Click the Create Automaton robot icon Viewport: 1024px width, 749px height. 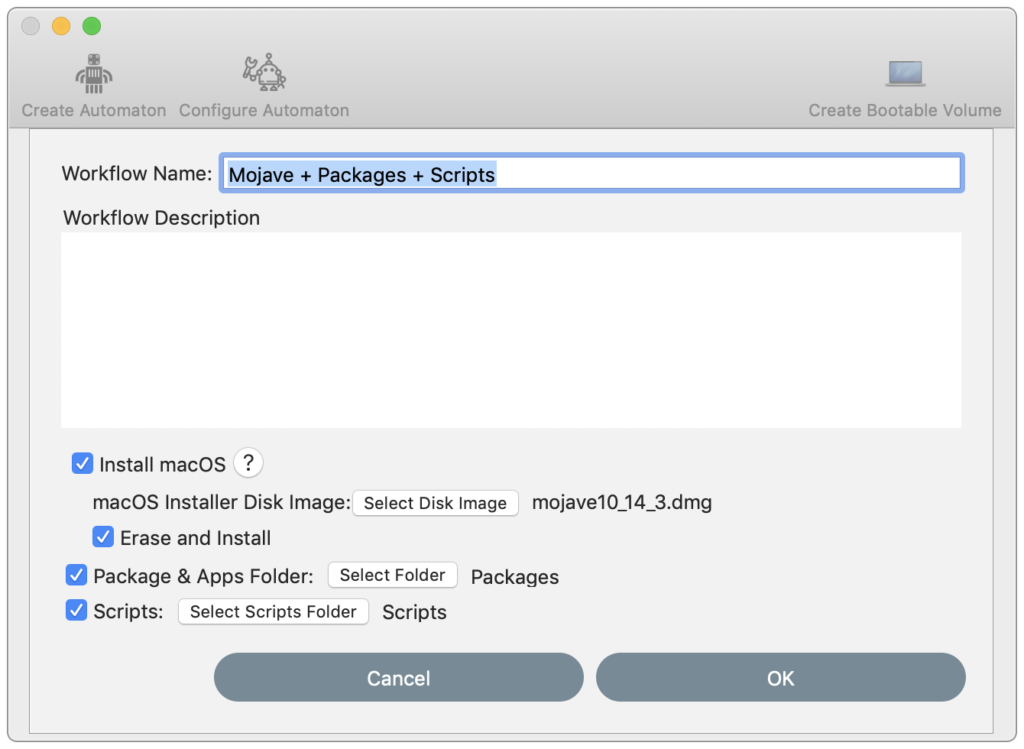[93, 73]
